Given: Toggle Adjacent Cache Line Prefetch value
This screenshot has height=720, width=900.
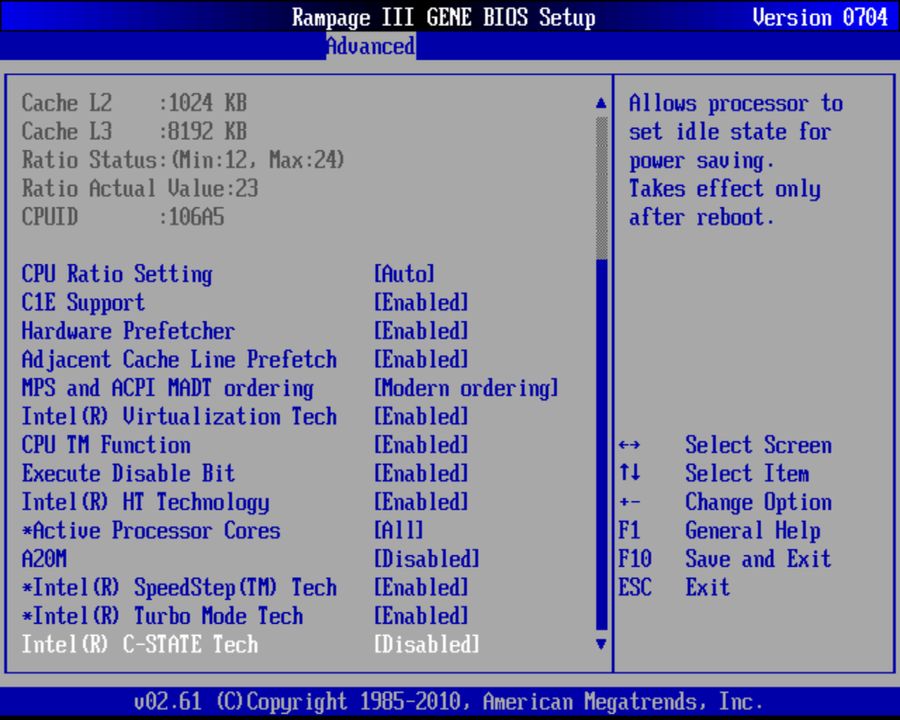Looking at the screenshot, I should click(x=421, y=359).
